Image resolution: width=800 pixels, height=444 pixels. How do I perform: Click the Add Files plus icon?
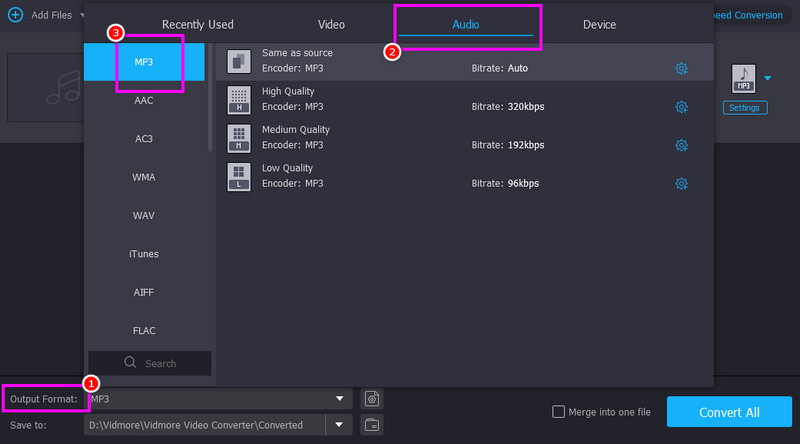[x=15, y=15]
